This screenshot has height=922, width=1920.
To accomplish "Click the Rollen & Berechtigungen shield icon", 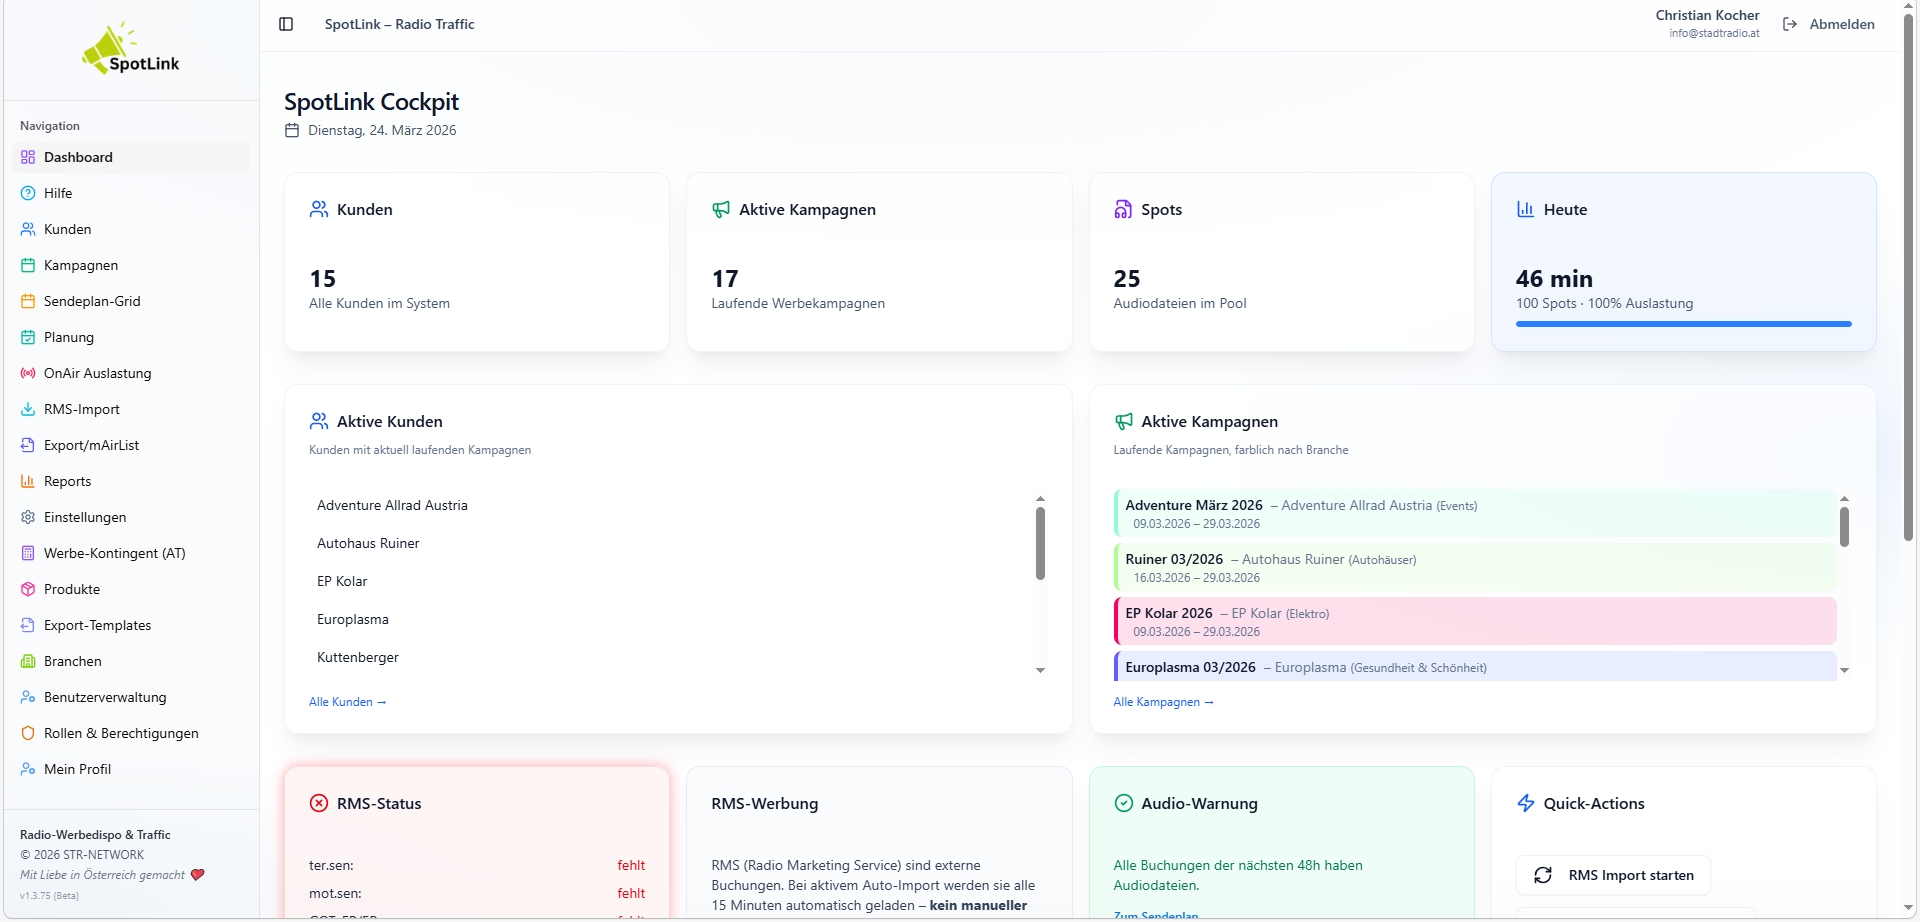I will tap(28, 733).
